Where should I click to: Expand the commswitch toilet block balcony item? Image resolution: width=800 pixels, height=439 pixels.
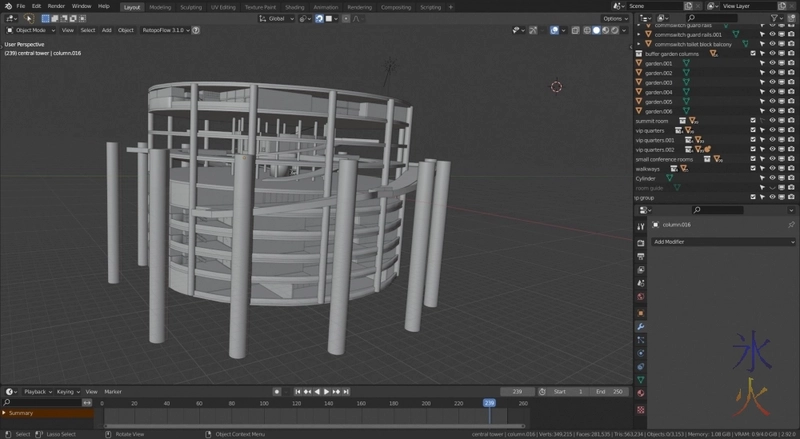click(x=639, y=44)
